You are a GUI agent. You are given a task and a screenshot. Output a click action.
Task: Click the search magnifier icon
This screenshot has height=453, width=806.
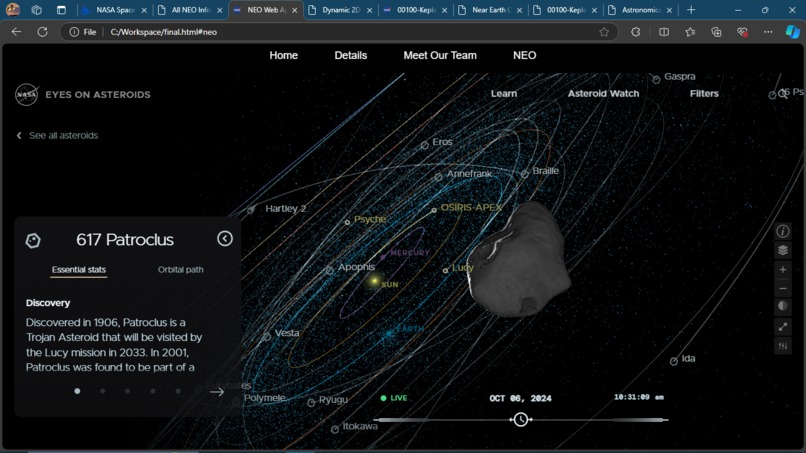[x=783, y=94]
